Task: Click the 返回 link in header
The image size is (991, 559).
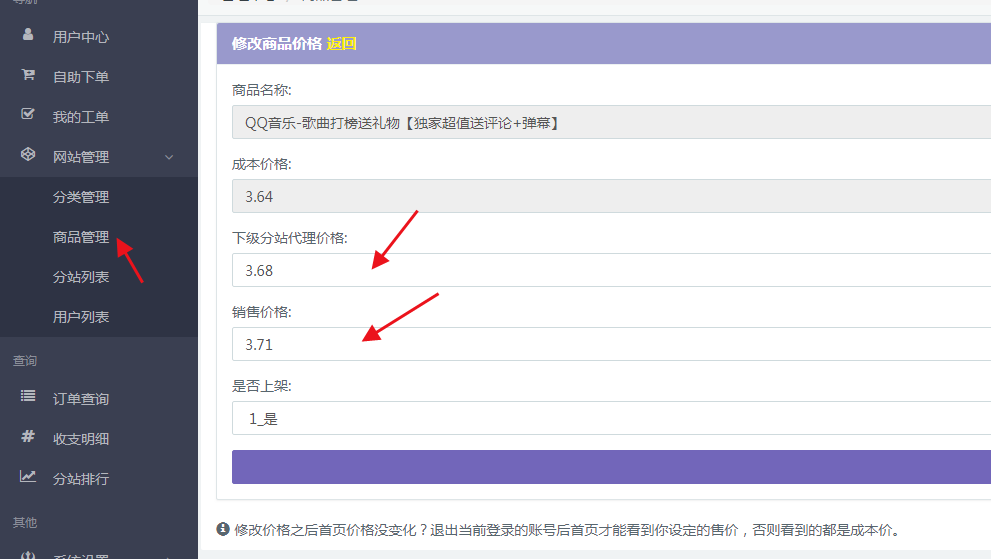Action: click(341, 44)
